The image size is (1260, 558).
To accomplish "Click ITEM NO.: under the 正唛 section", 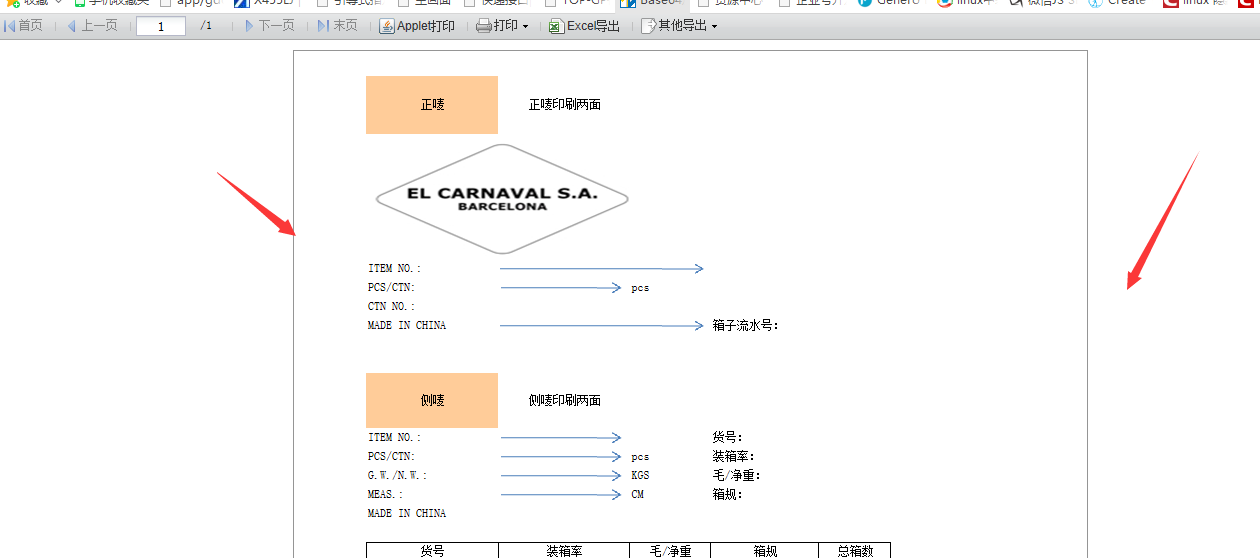I will click(395, 268).
